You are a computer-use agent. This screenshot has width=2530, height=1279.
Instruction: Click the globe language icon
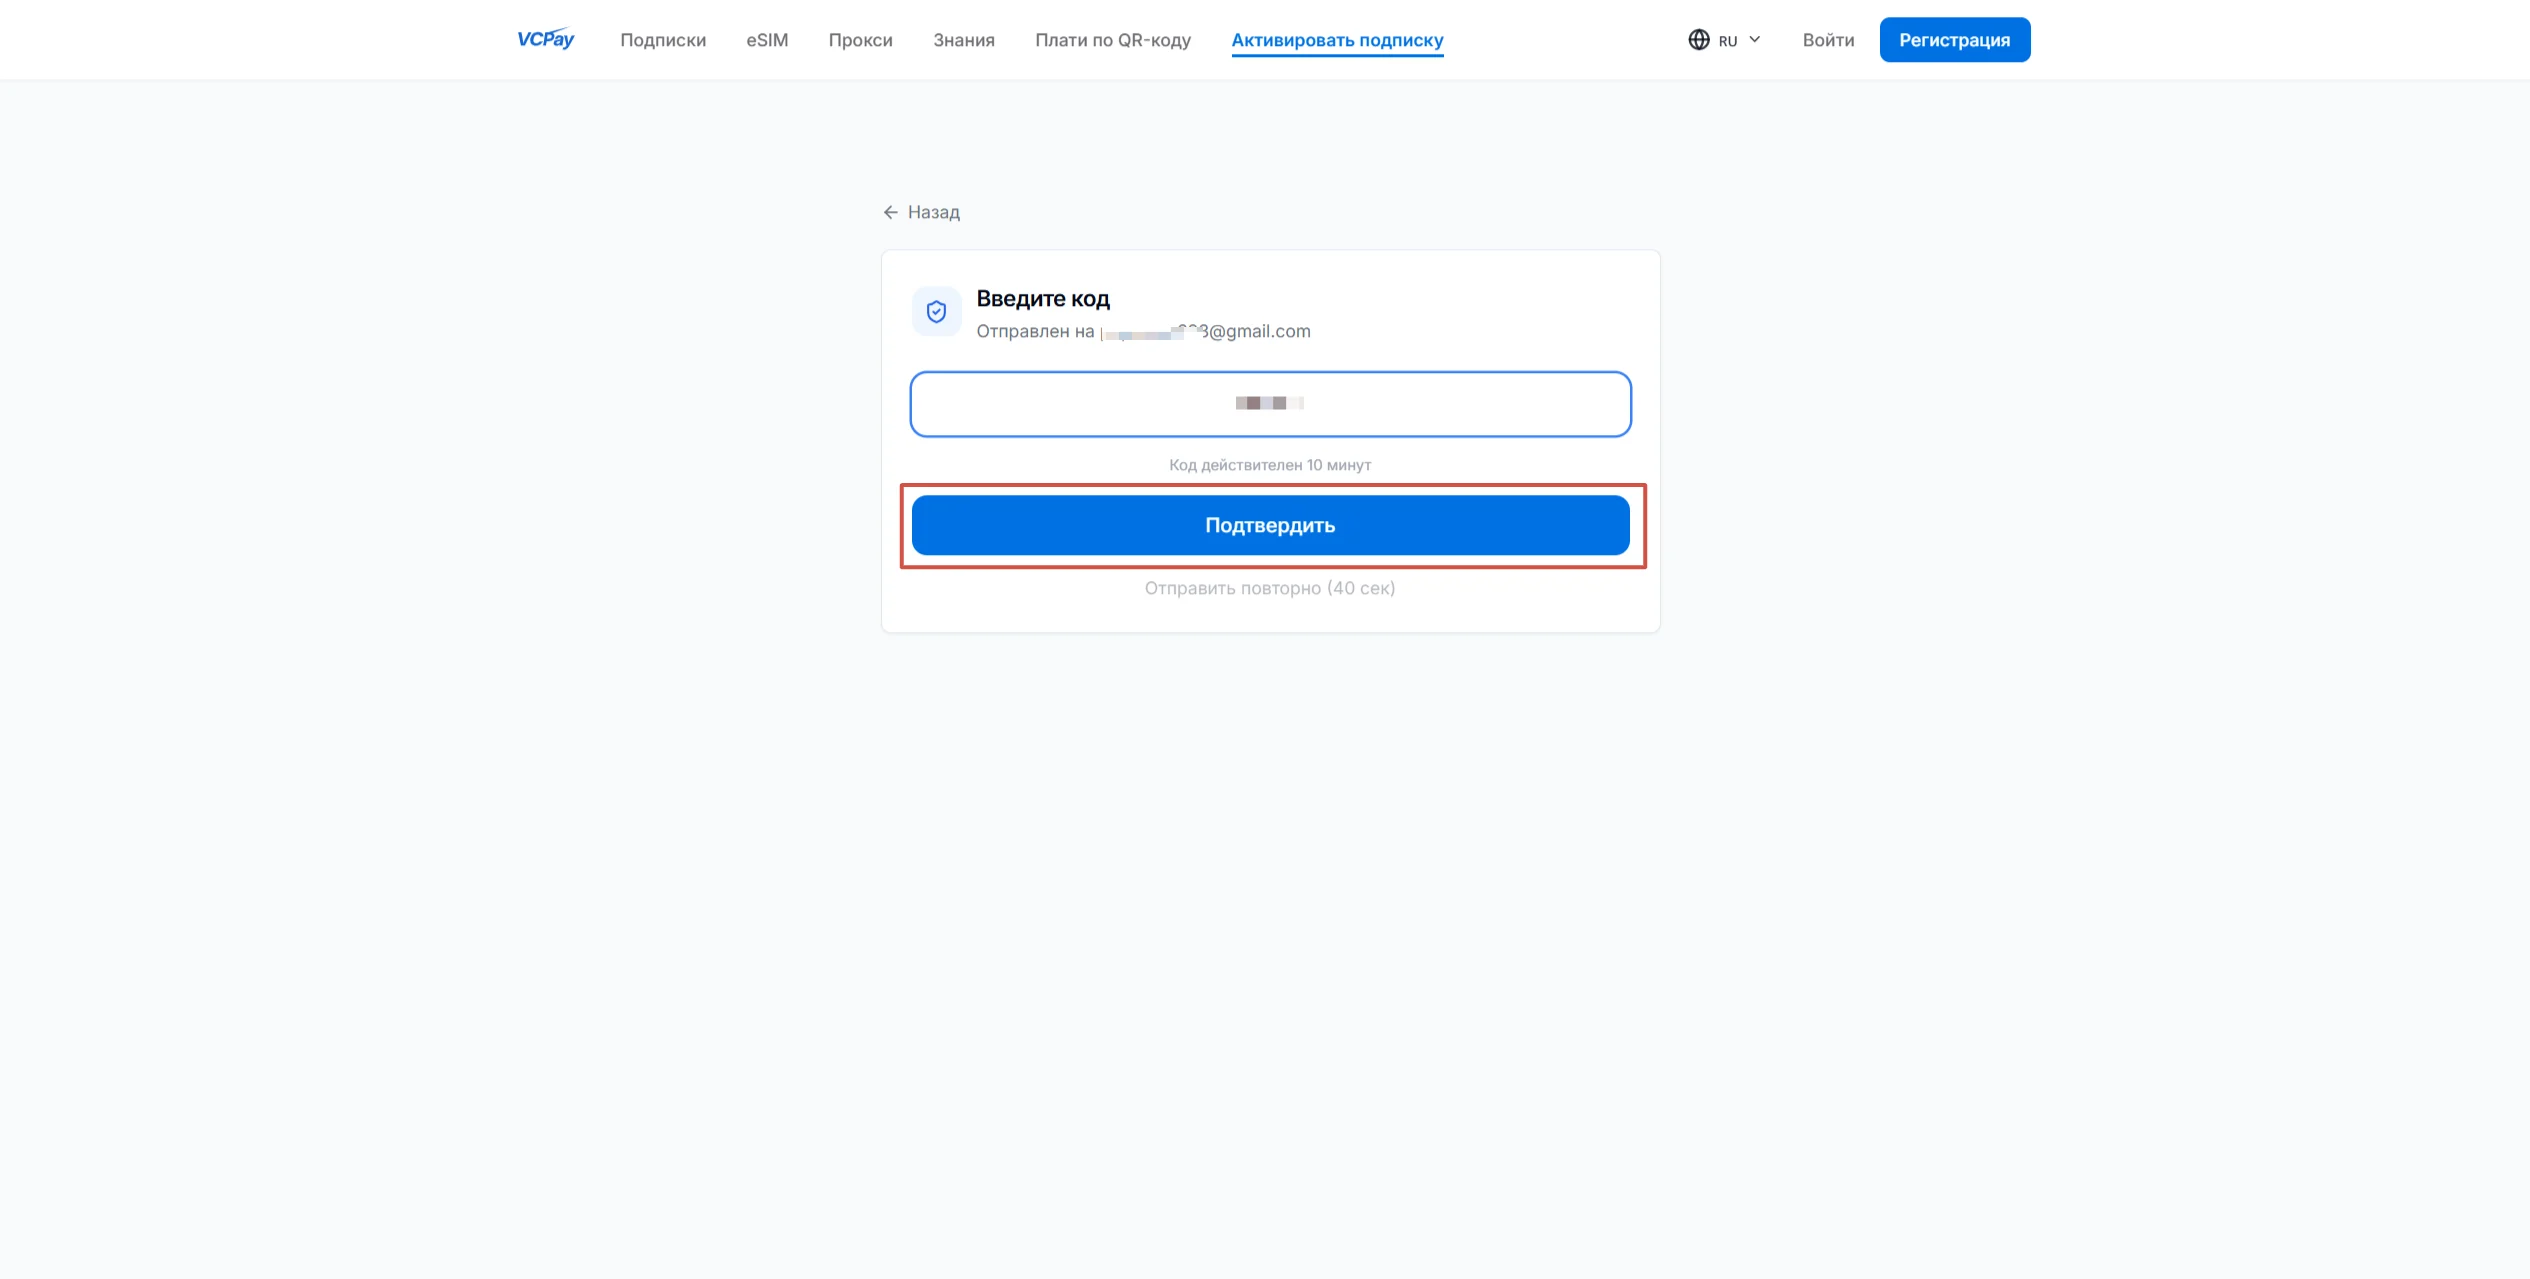coord(1698,40)
